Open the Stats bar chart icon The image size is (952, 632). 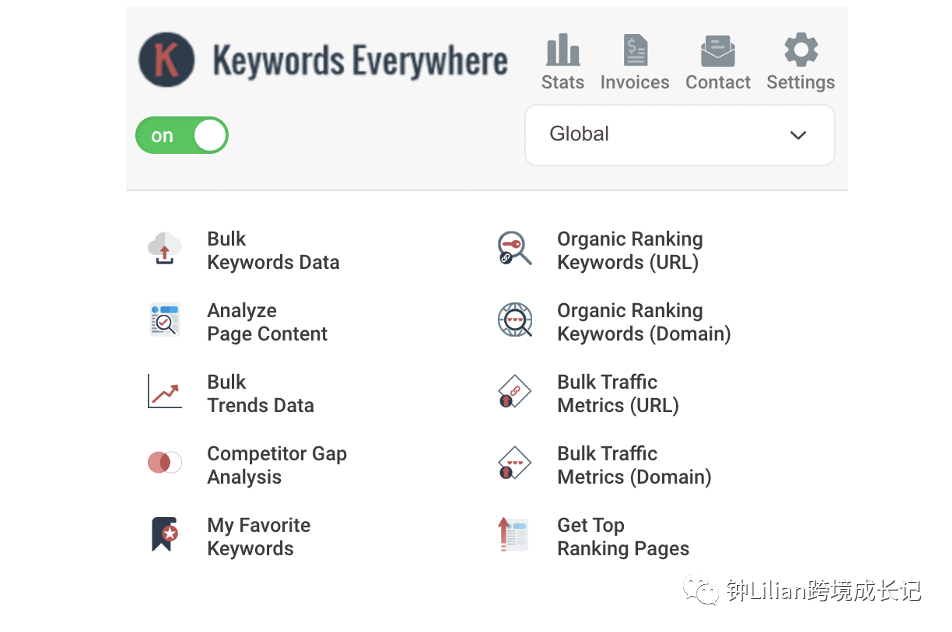pos(563,49)
